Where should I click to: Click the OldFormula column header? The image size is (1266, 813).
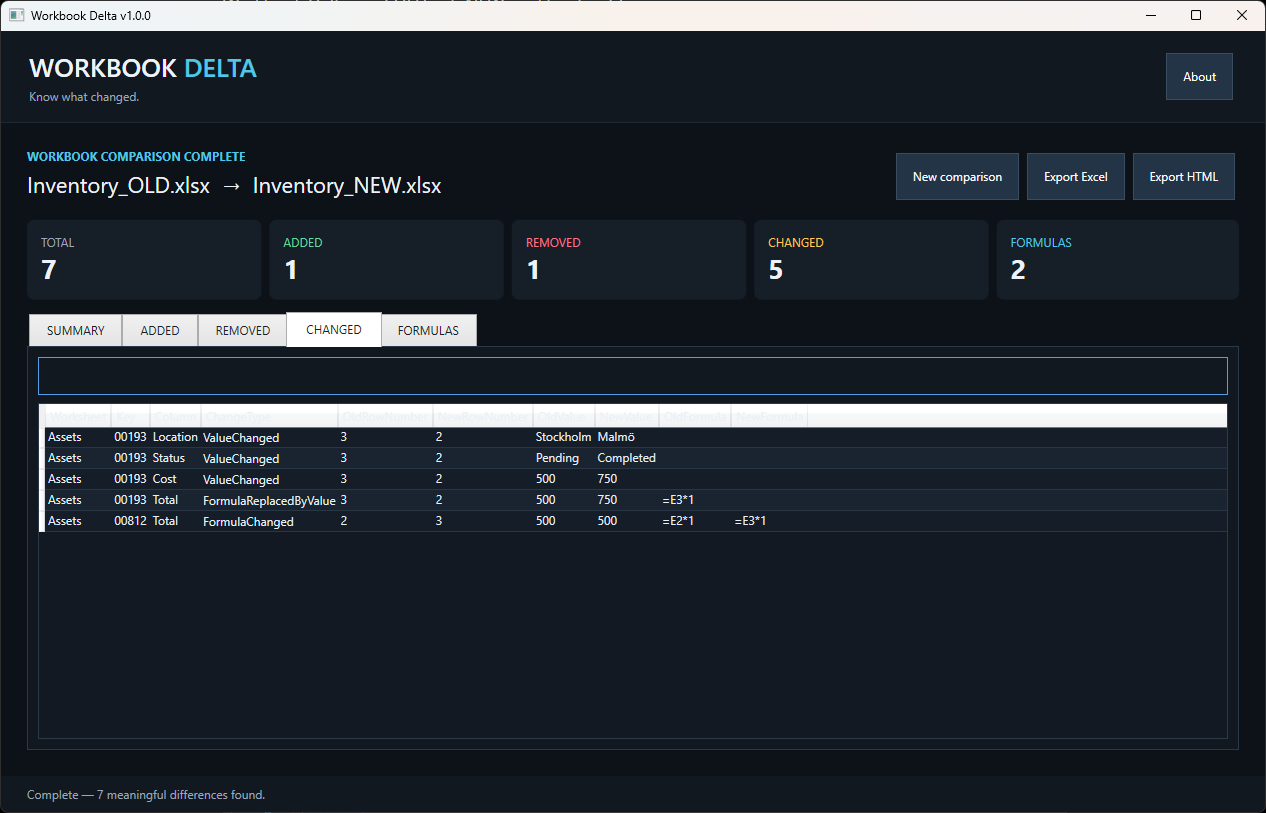(x=695, y=416)
